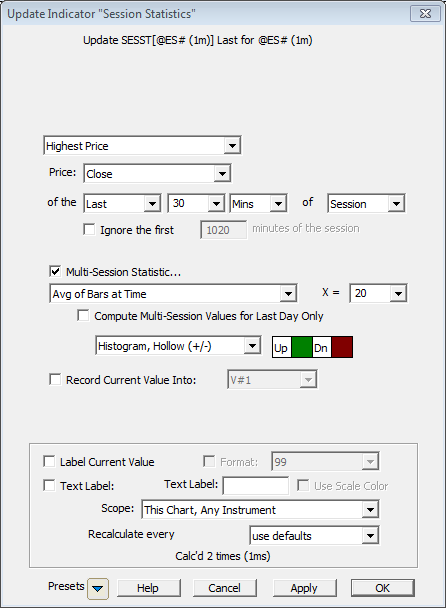Click the green Up color swatch

301,347
